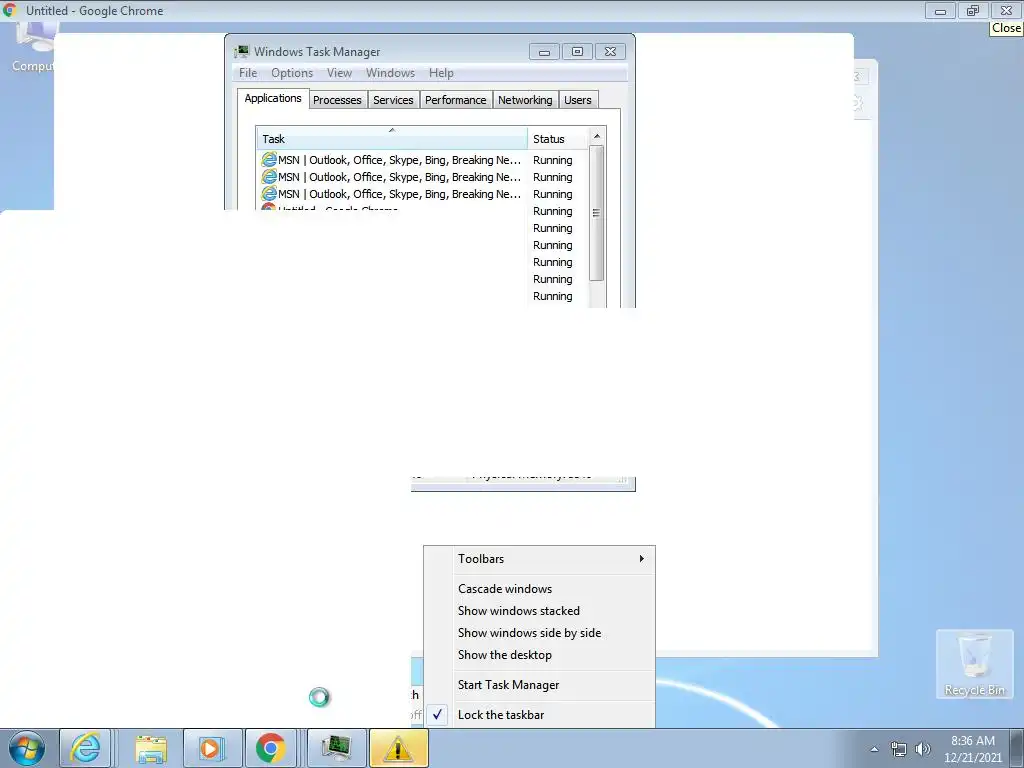
Task: Maximize the Windows Task Manager window
Action: pyautogui.click(x=577, y=52)
